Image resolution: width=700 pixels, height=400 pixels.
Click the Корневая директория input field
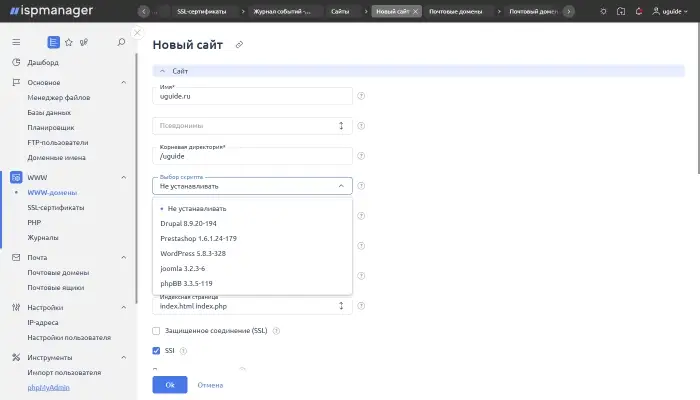point(253,156)
